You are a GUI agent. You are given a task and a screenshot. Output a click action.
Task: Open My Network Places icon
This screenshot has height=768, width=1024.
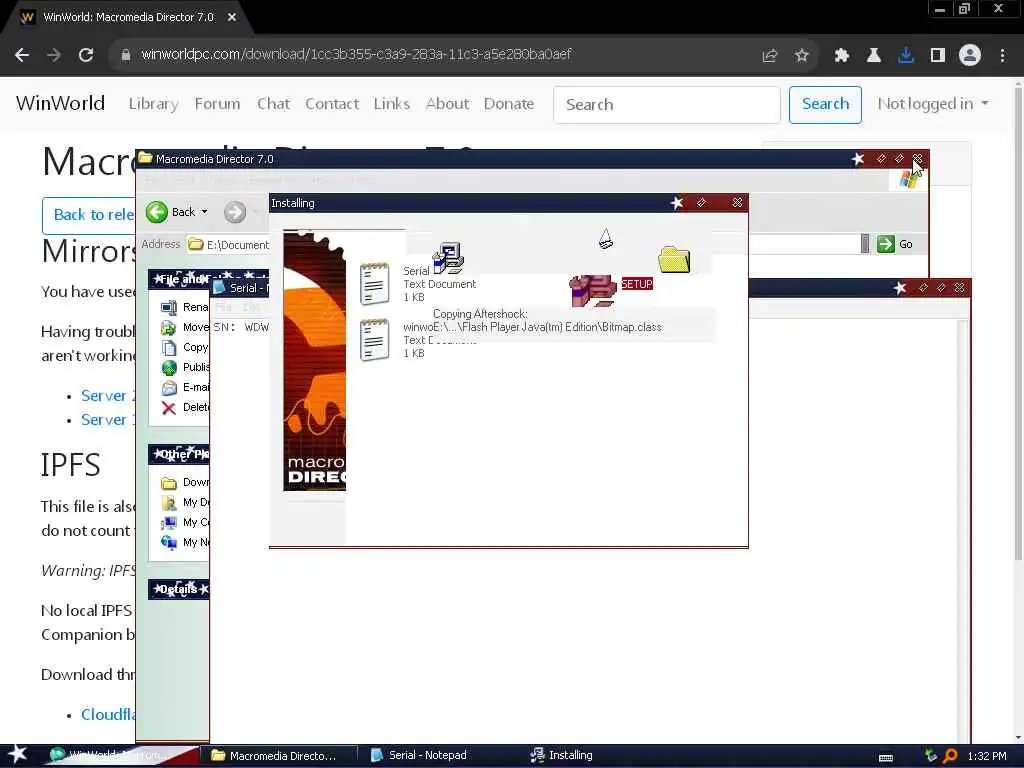(x=169, y=543)
